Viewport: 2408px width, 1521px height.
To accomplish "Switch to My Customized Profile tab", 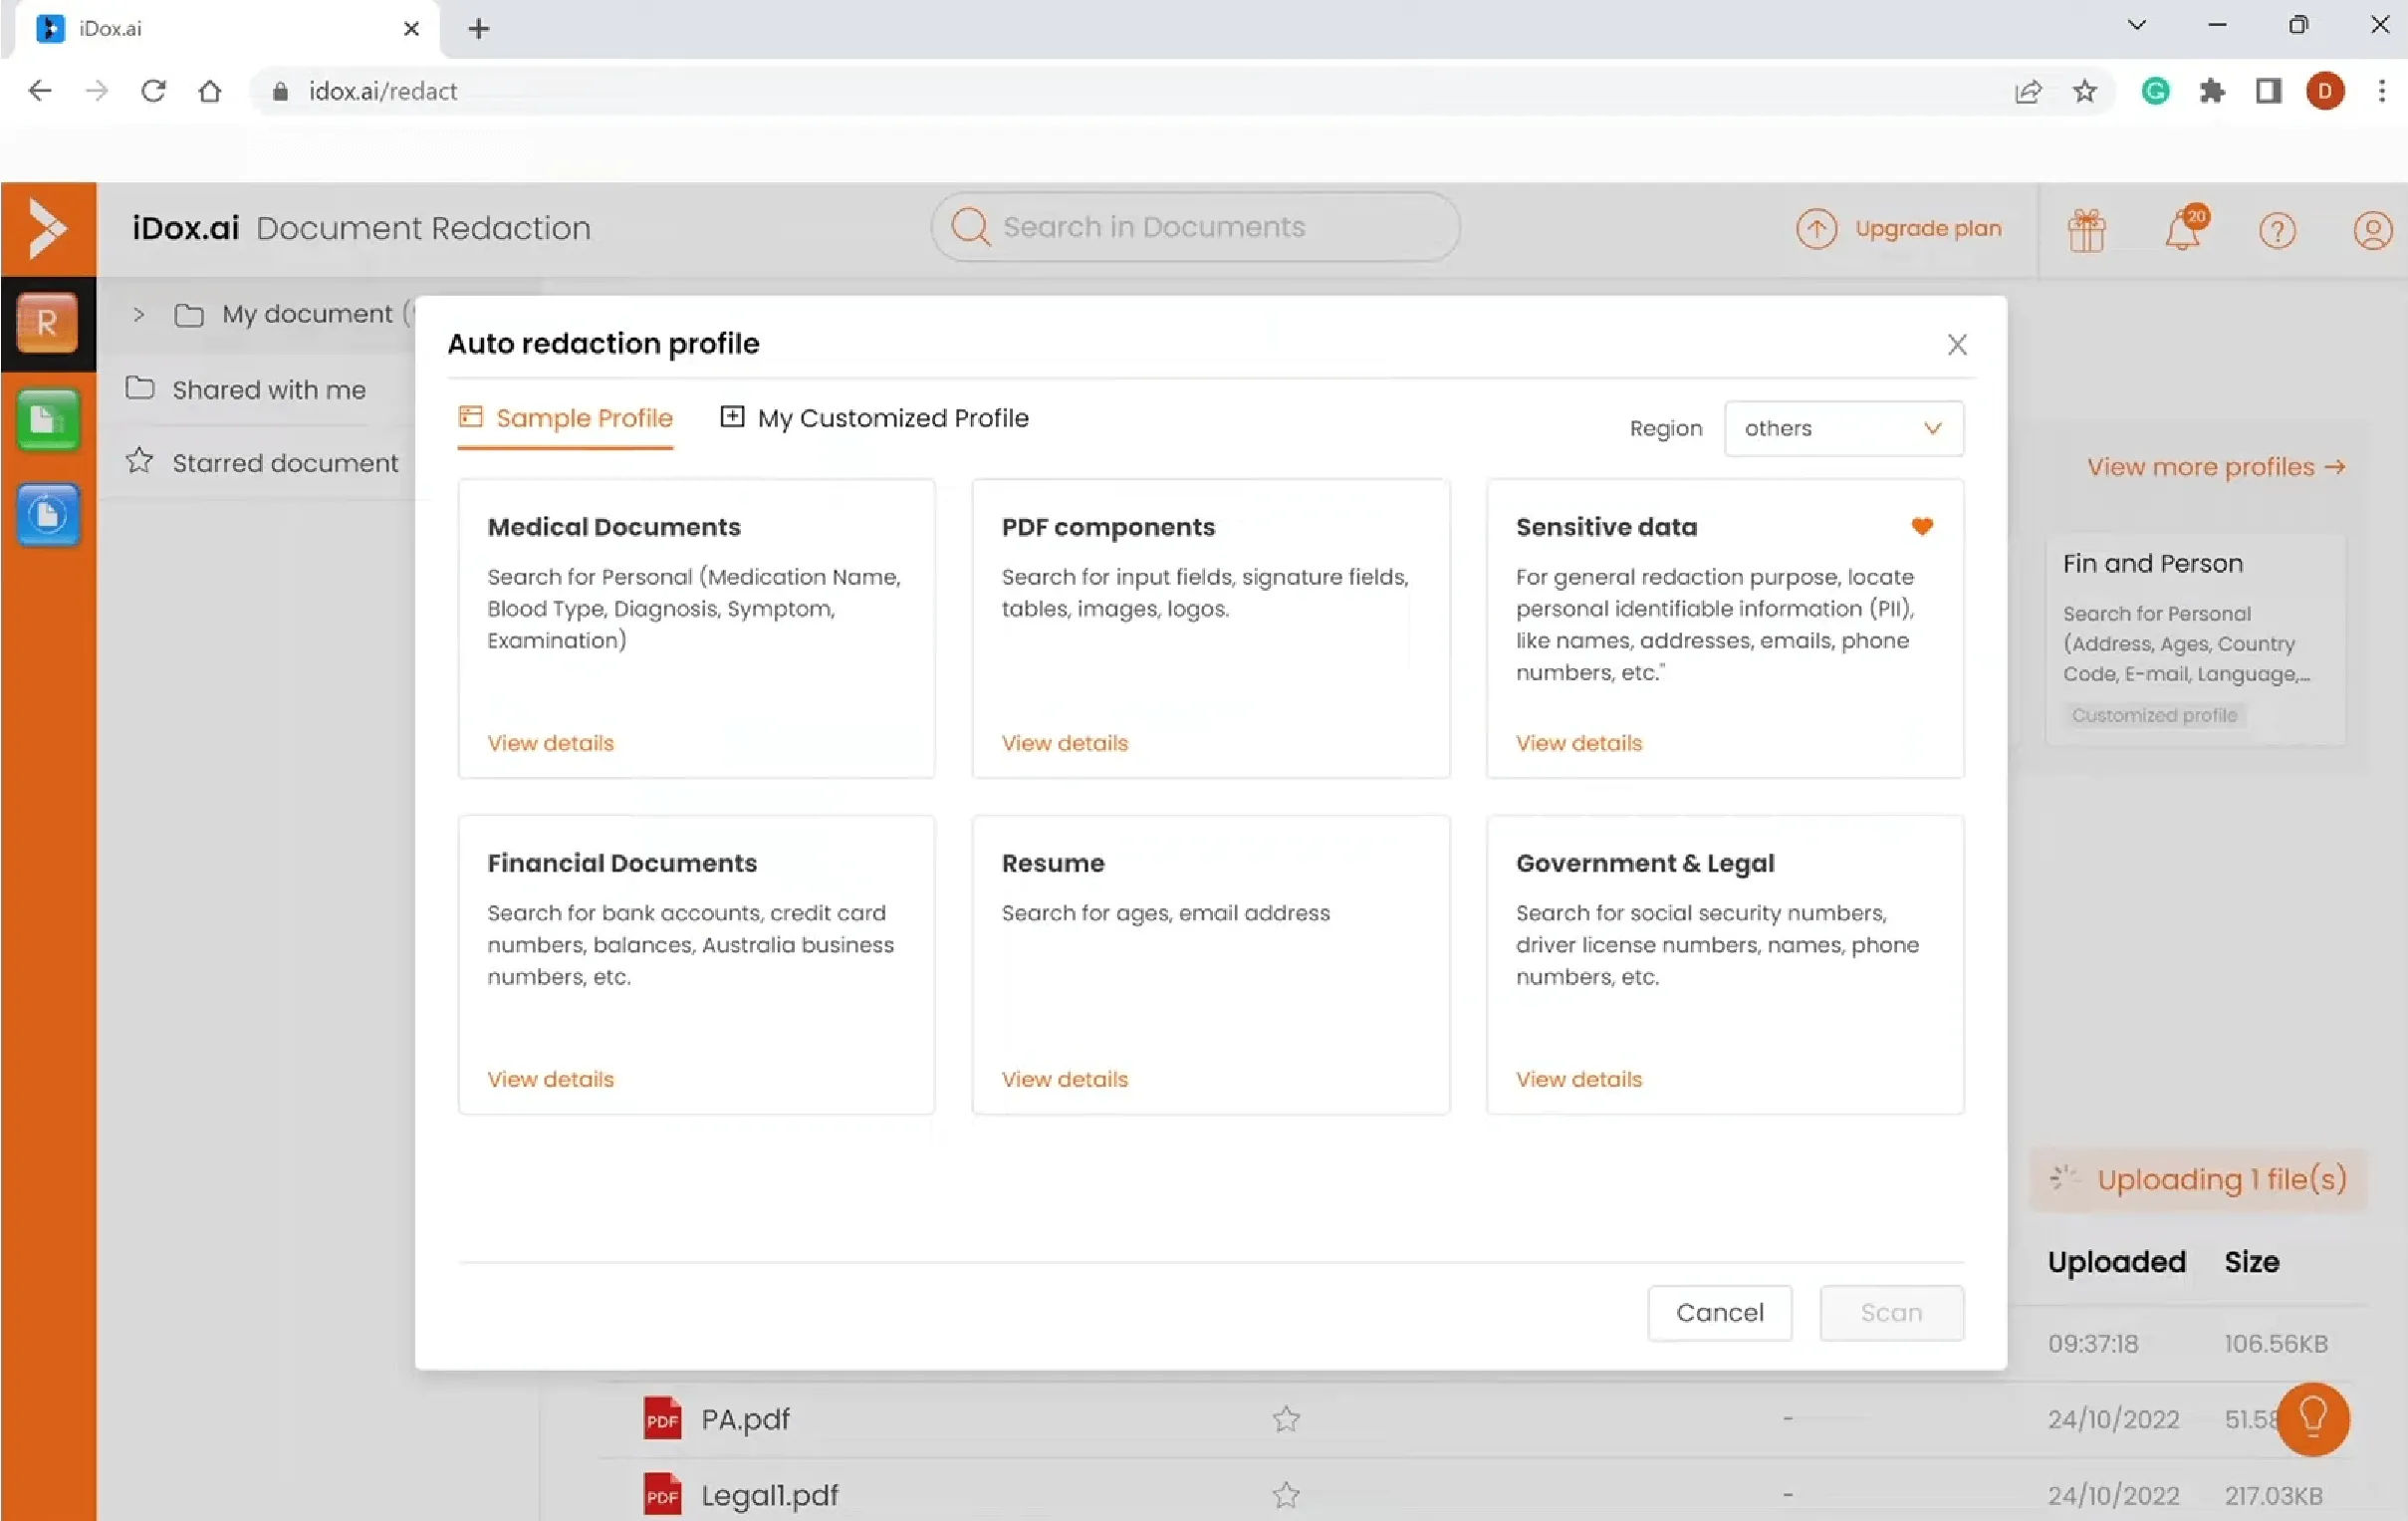I will click(x=874, y=418).
